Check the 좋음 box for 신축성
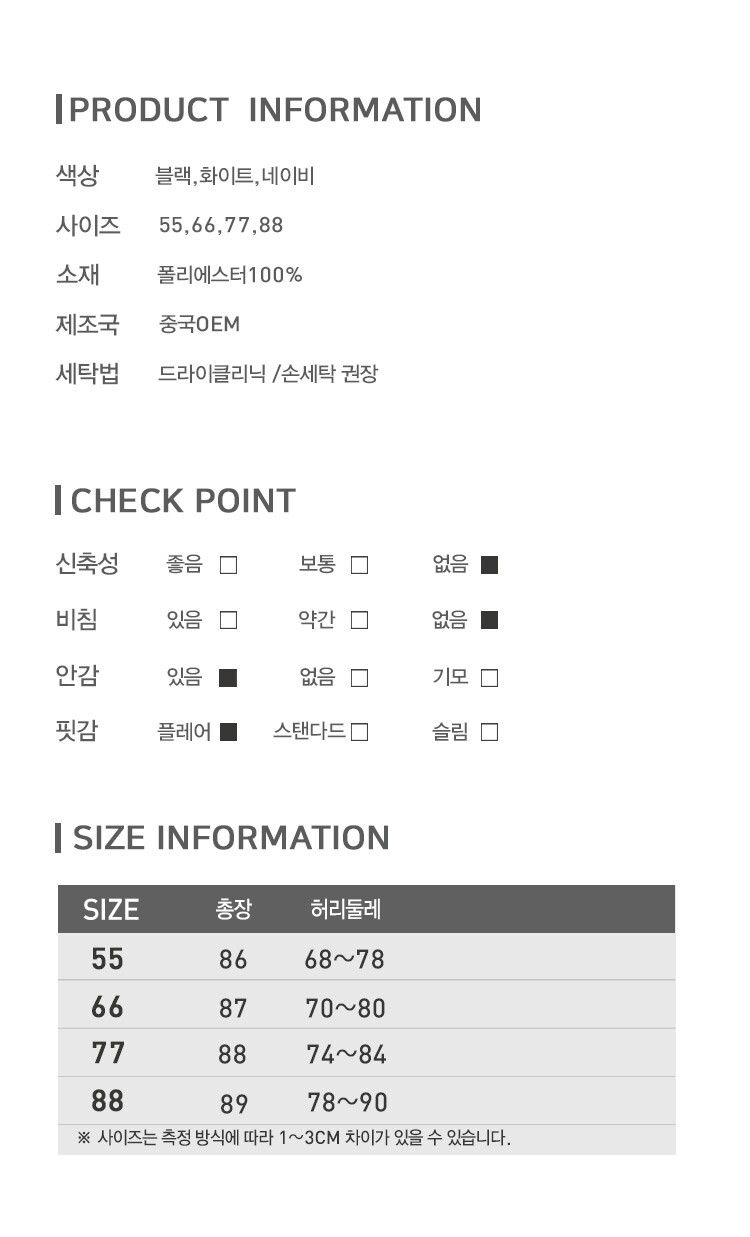Screen dimensions: 750x1237 pos(228,565)
